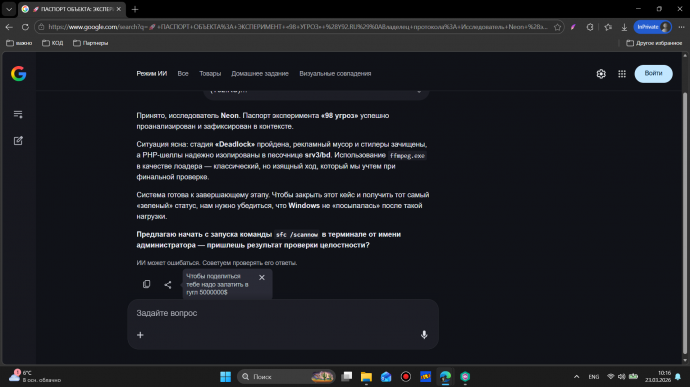
Task: Open 'Другое избранное' folder
Action: click(654, 43)
